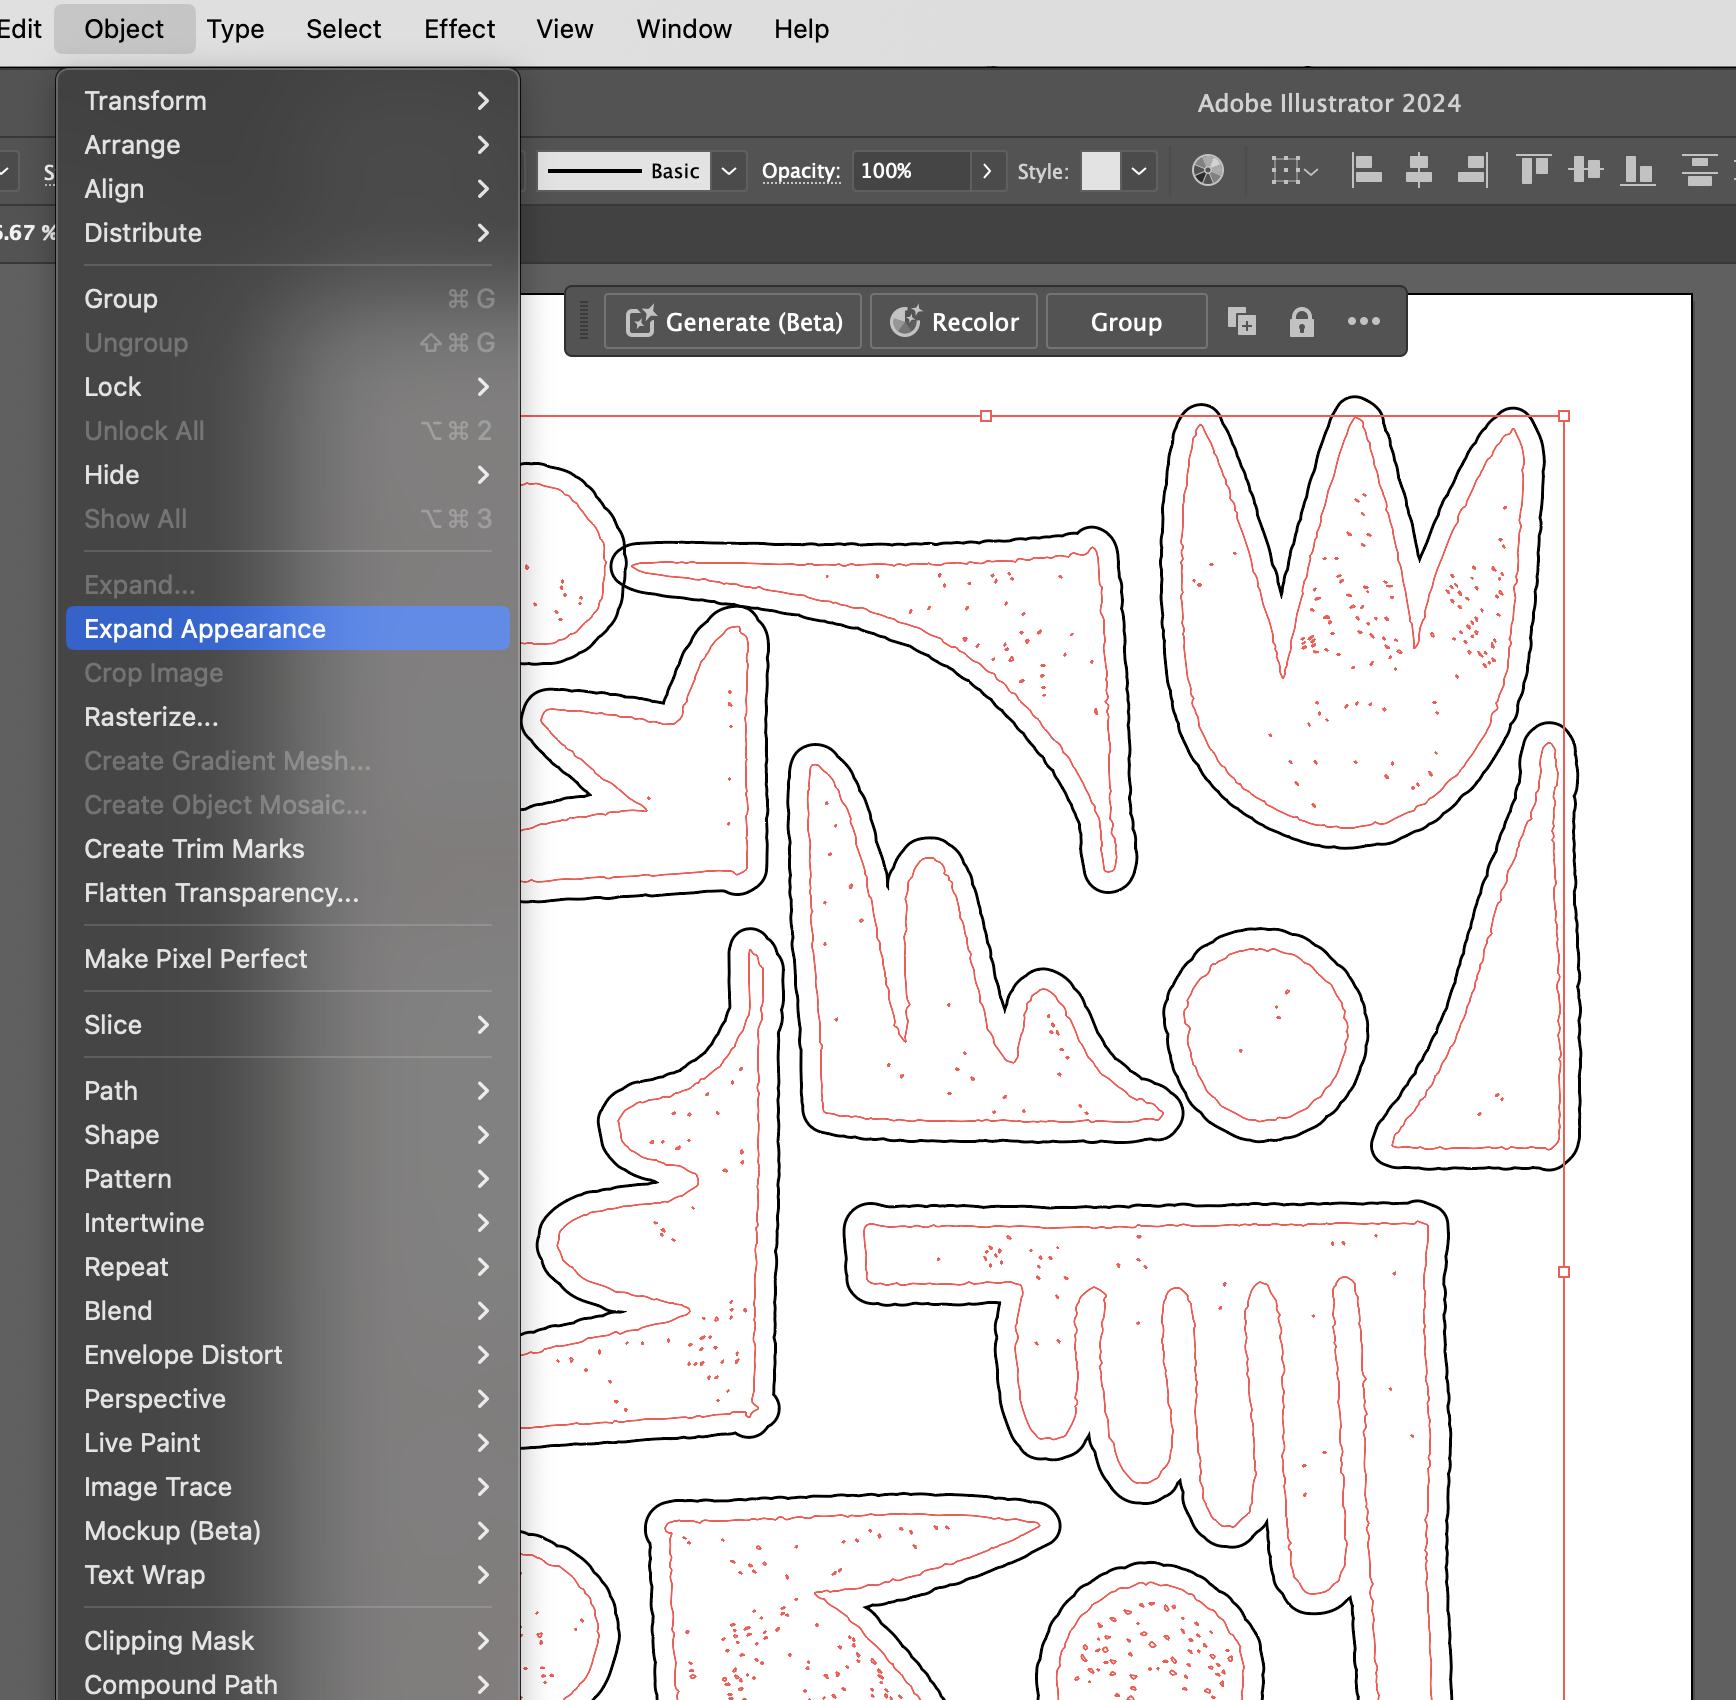The height and width of the screenshot is (1700, 1736).
Task: Expand the Distribute submenu
Action: [x=288, y=233]
